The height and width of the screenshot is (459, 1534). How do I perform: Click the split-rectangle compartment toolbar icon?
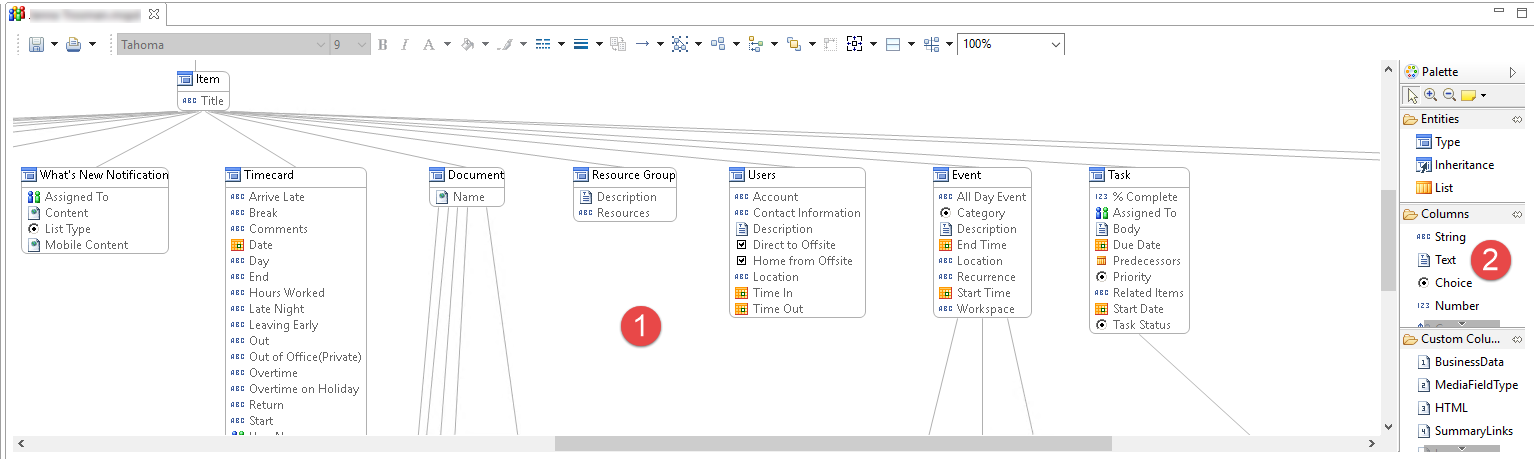(893, 45)
